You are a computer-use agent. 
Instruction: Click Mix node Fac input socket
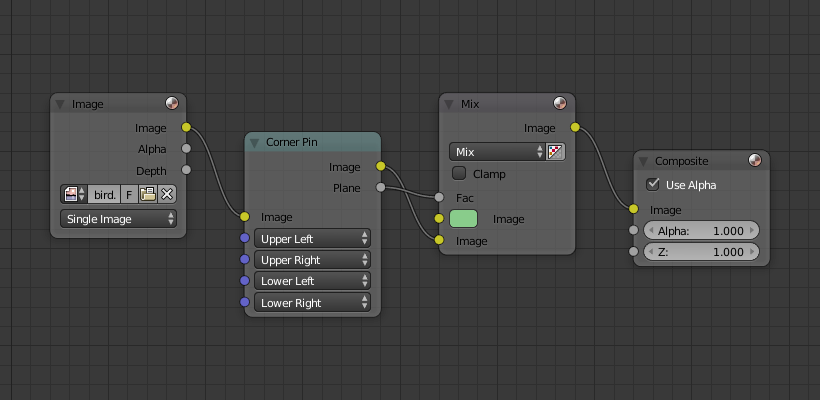pos(439,197)
